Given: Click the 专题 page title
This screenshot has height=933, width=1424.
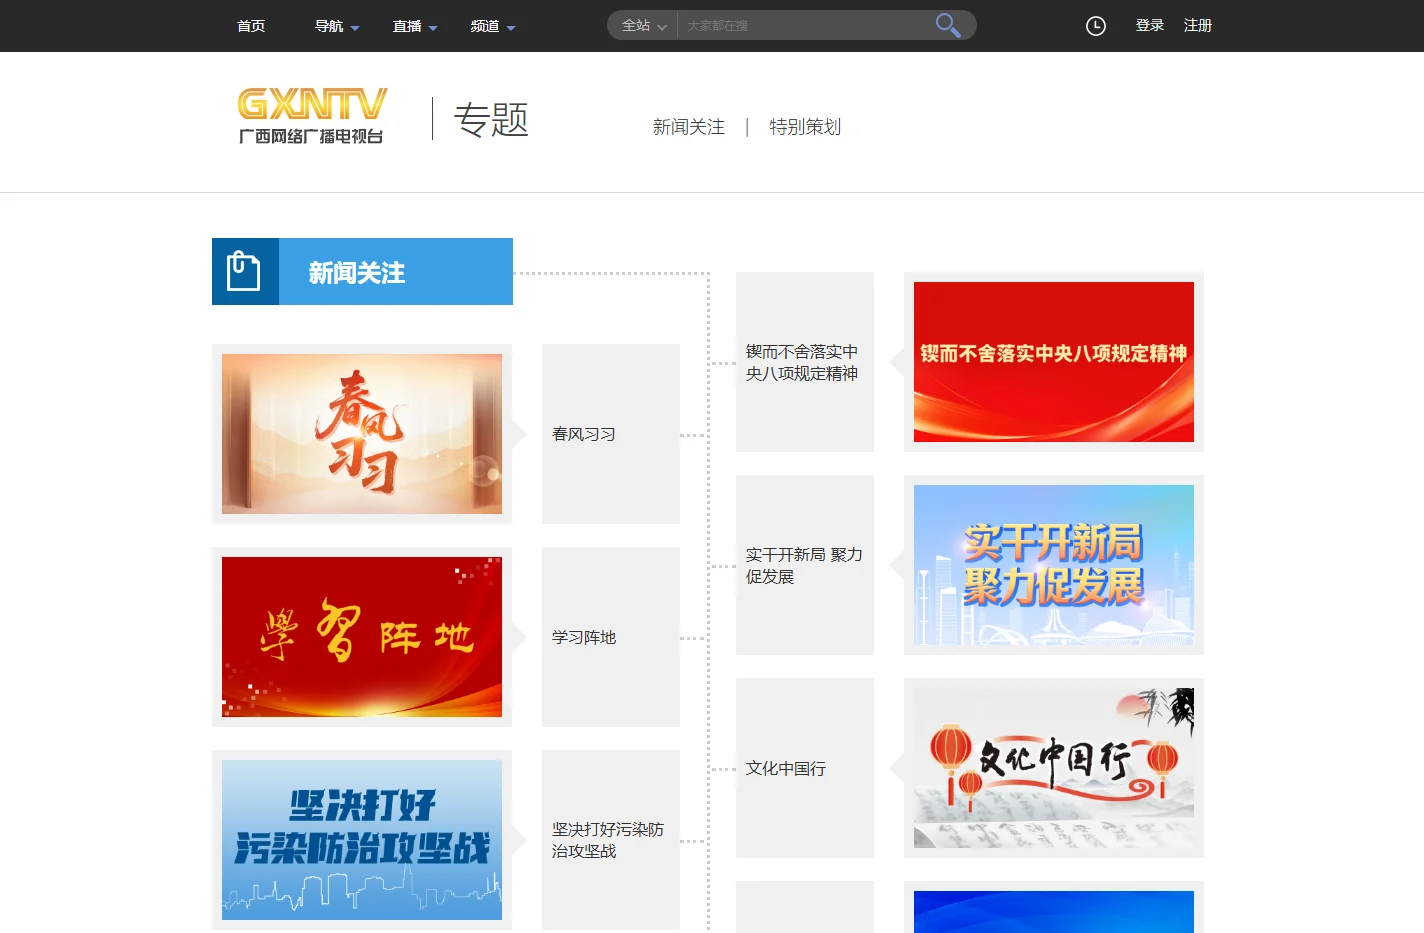Looking at the screenshot, I should [491, 119].
